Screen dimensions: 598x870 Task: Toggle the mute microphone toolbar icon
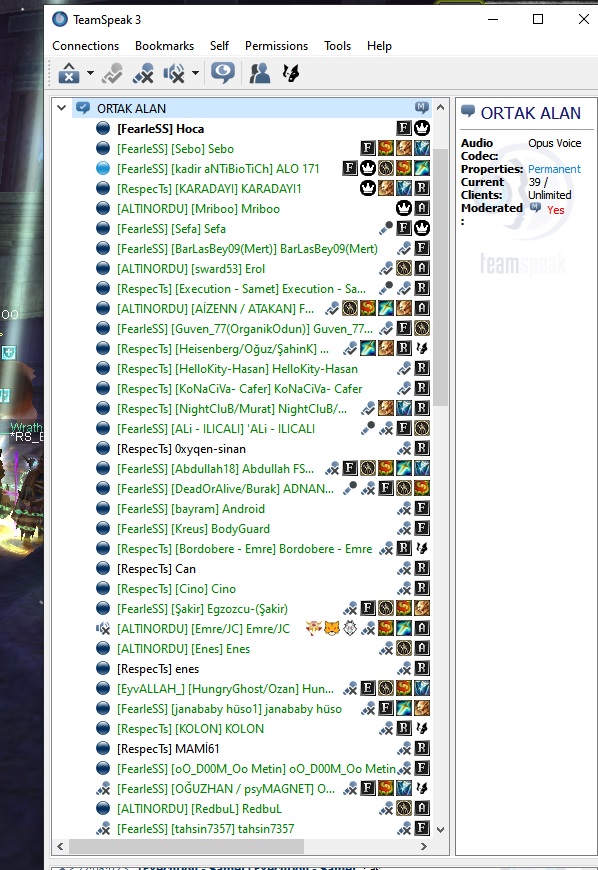[143, 73]
